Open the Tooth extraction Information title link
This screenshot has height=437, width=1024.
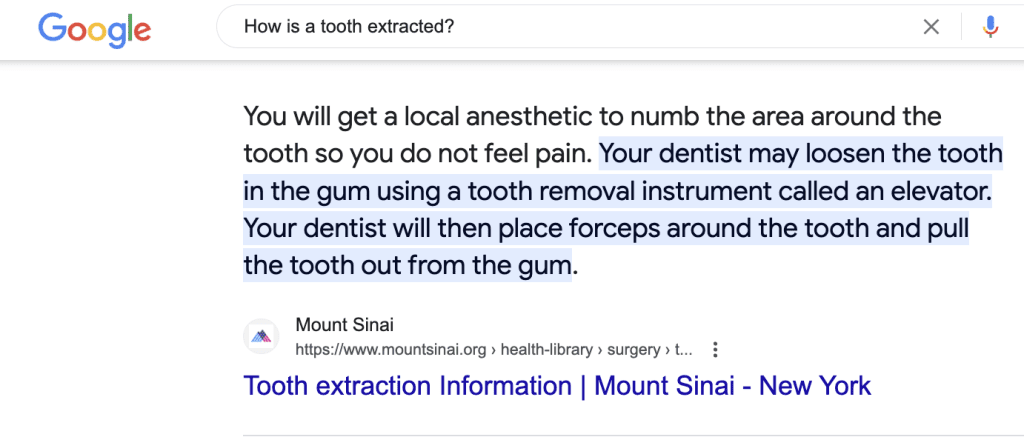557,386
